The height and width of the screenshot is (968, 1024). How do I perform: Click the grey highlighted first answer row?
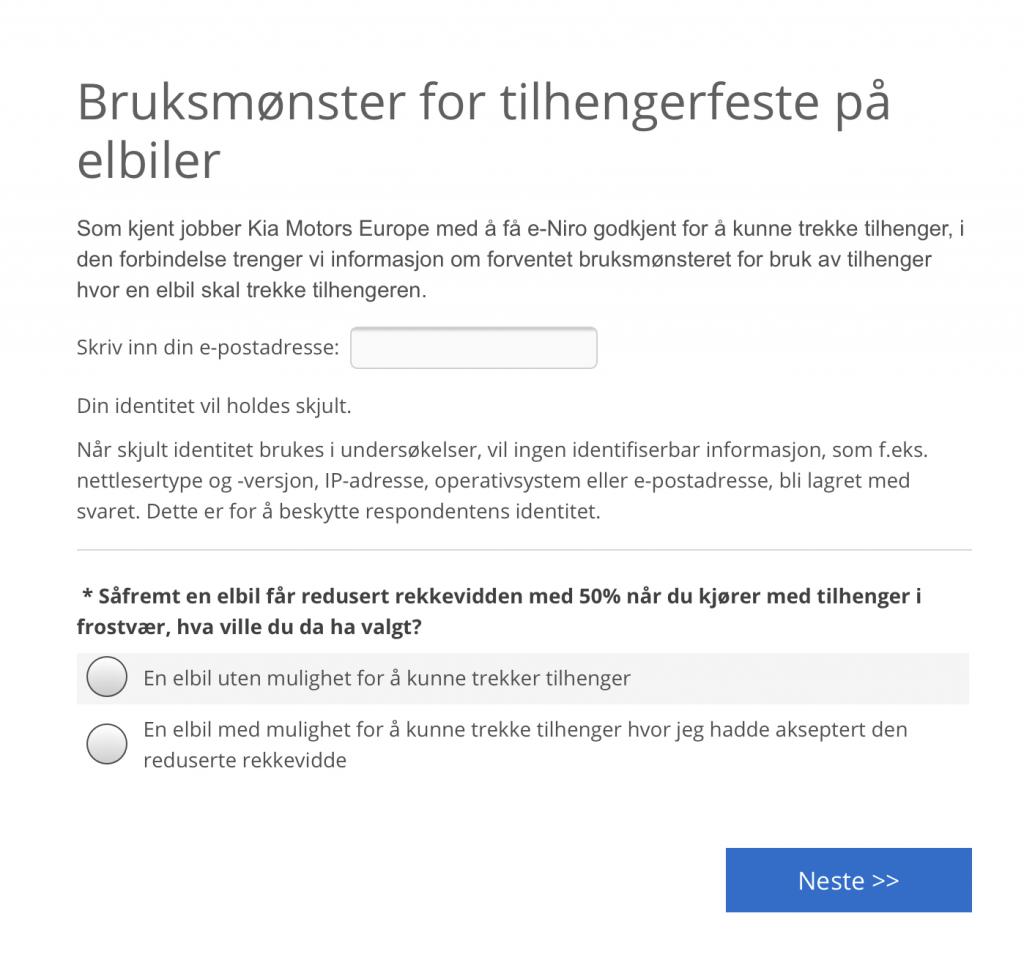[522, 678]
